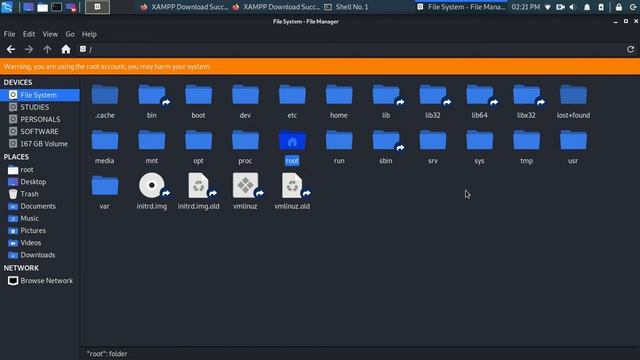This screenshot has width=640, height=360.
Task: Select the media folder
Action: click(x=105, y=140)
